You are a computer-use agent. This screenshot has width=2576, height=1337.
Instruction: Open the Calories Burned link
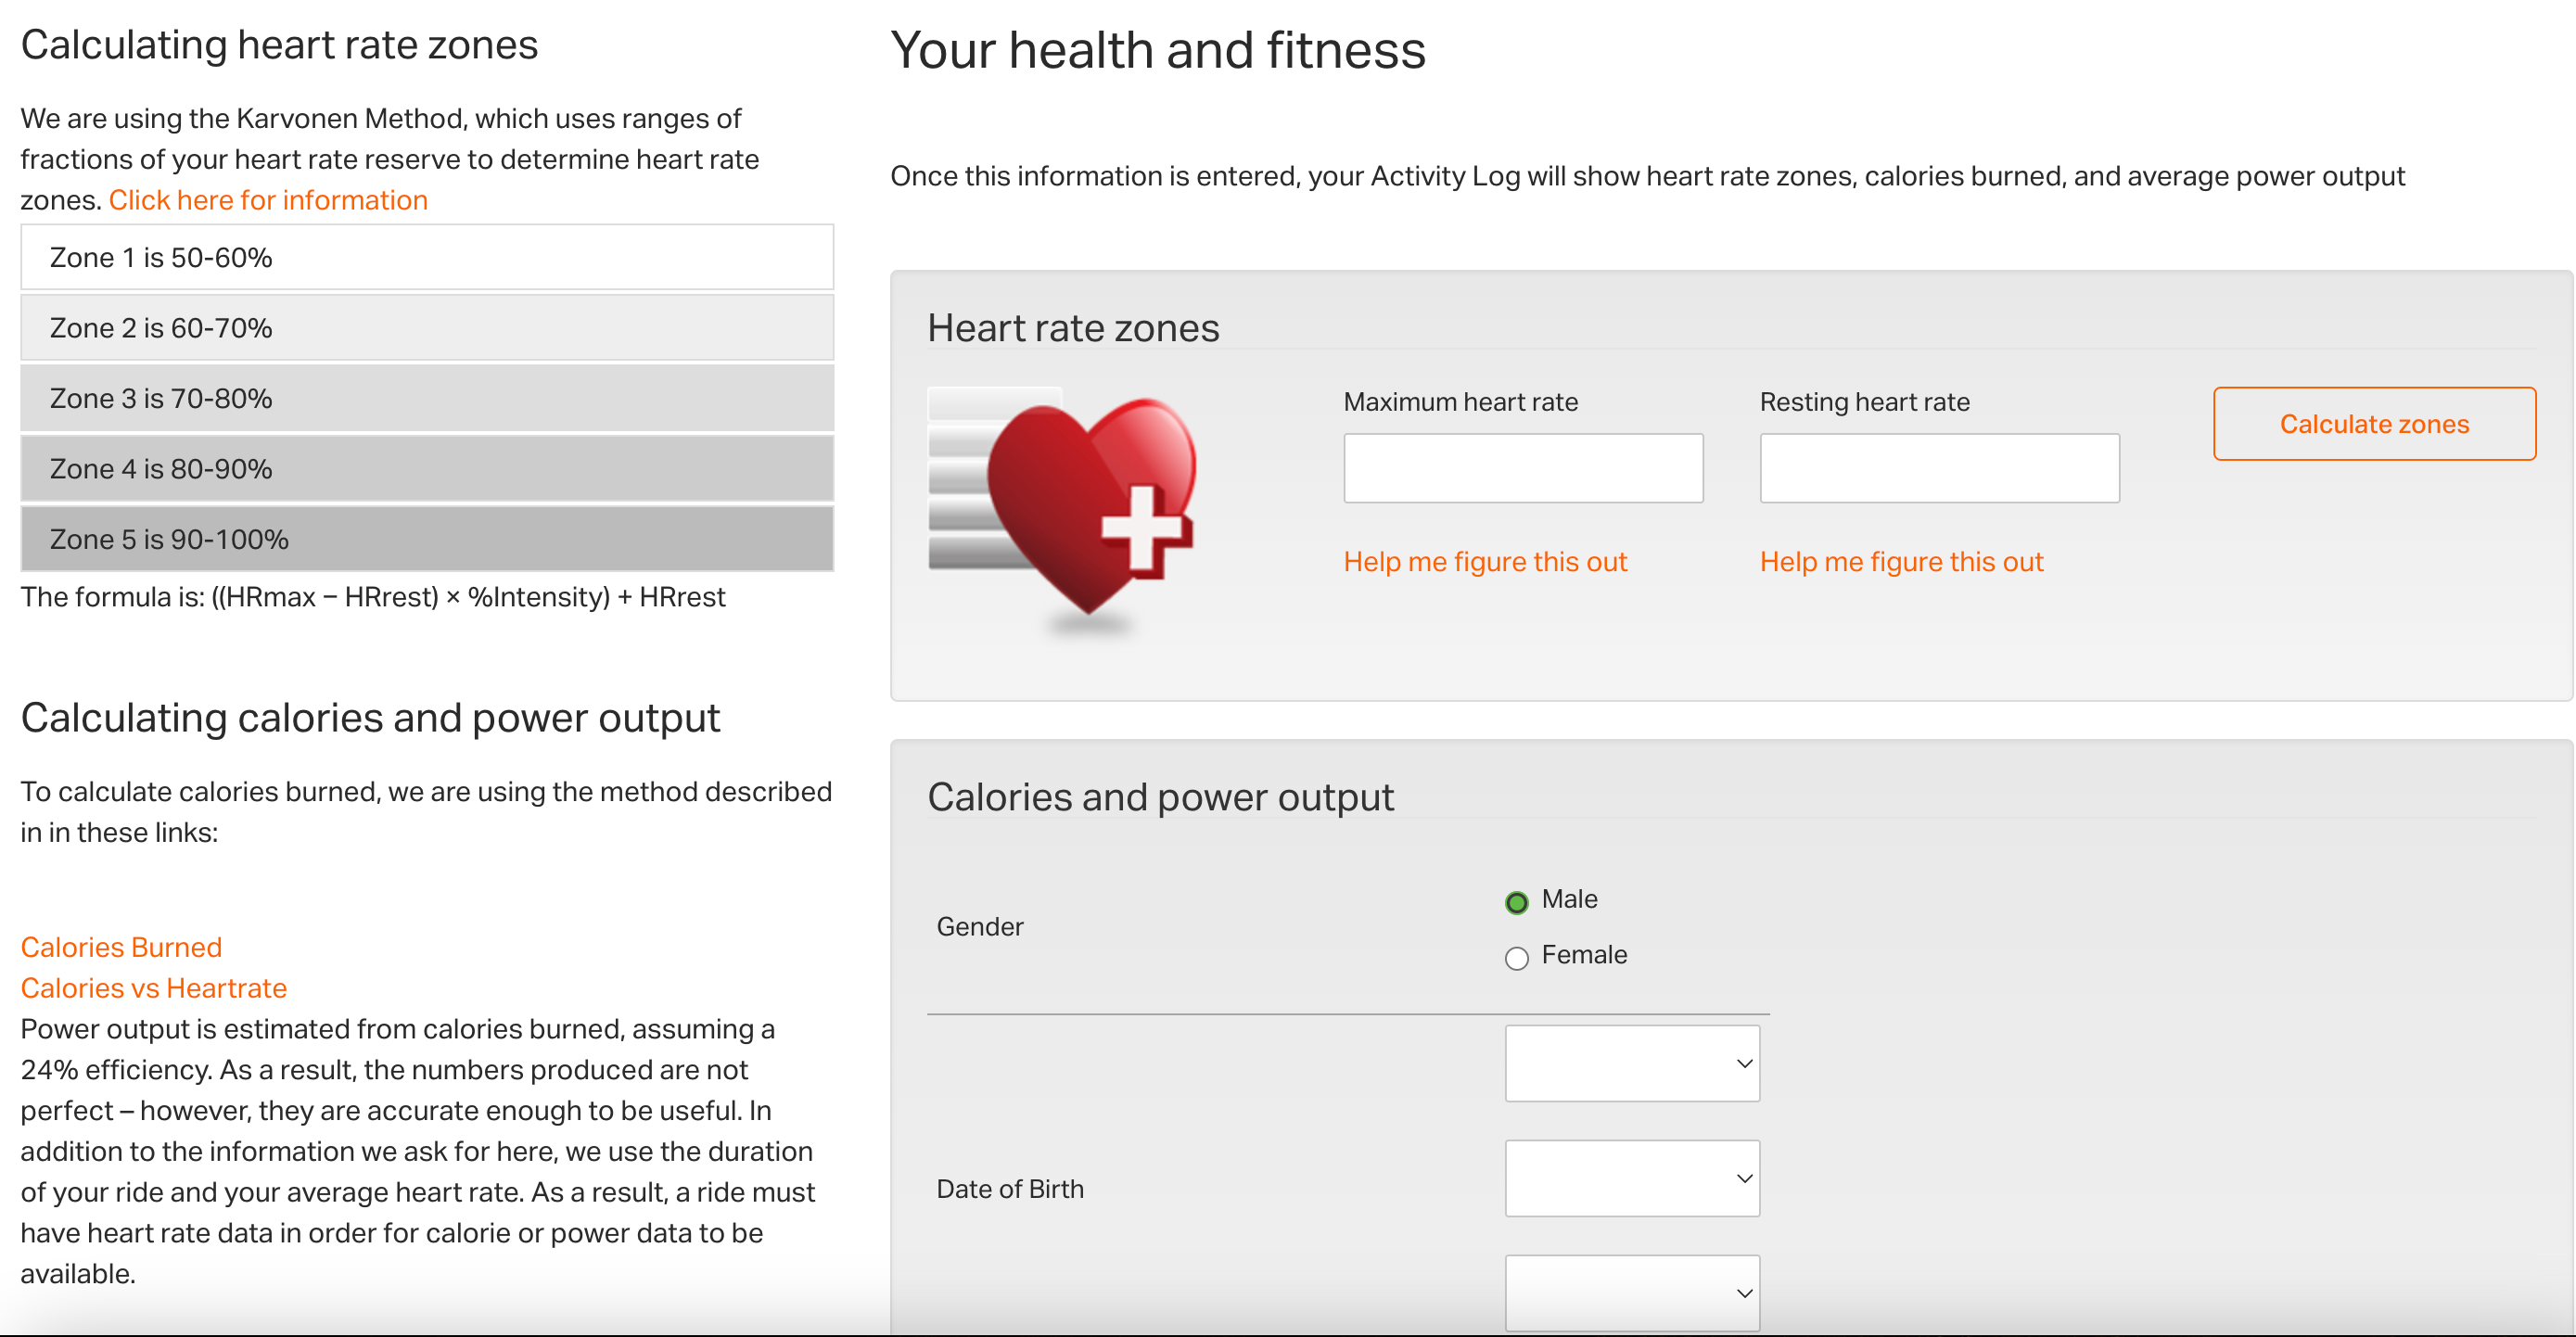coord(121,947)
